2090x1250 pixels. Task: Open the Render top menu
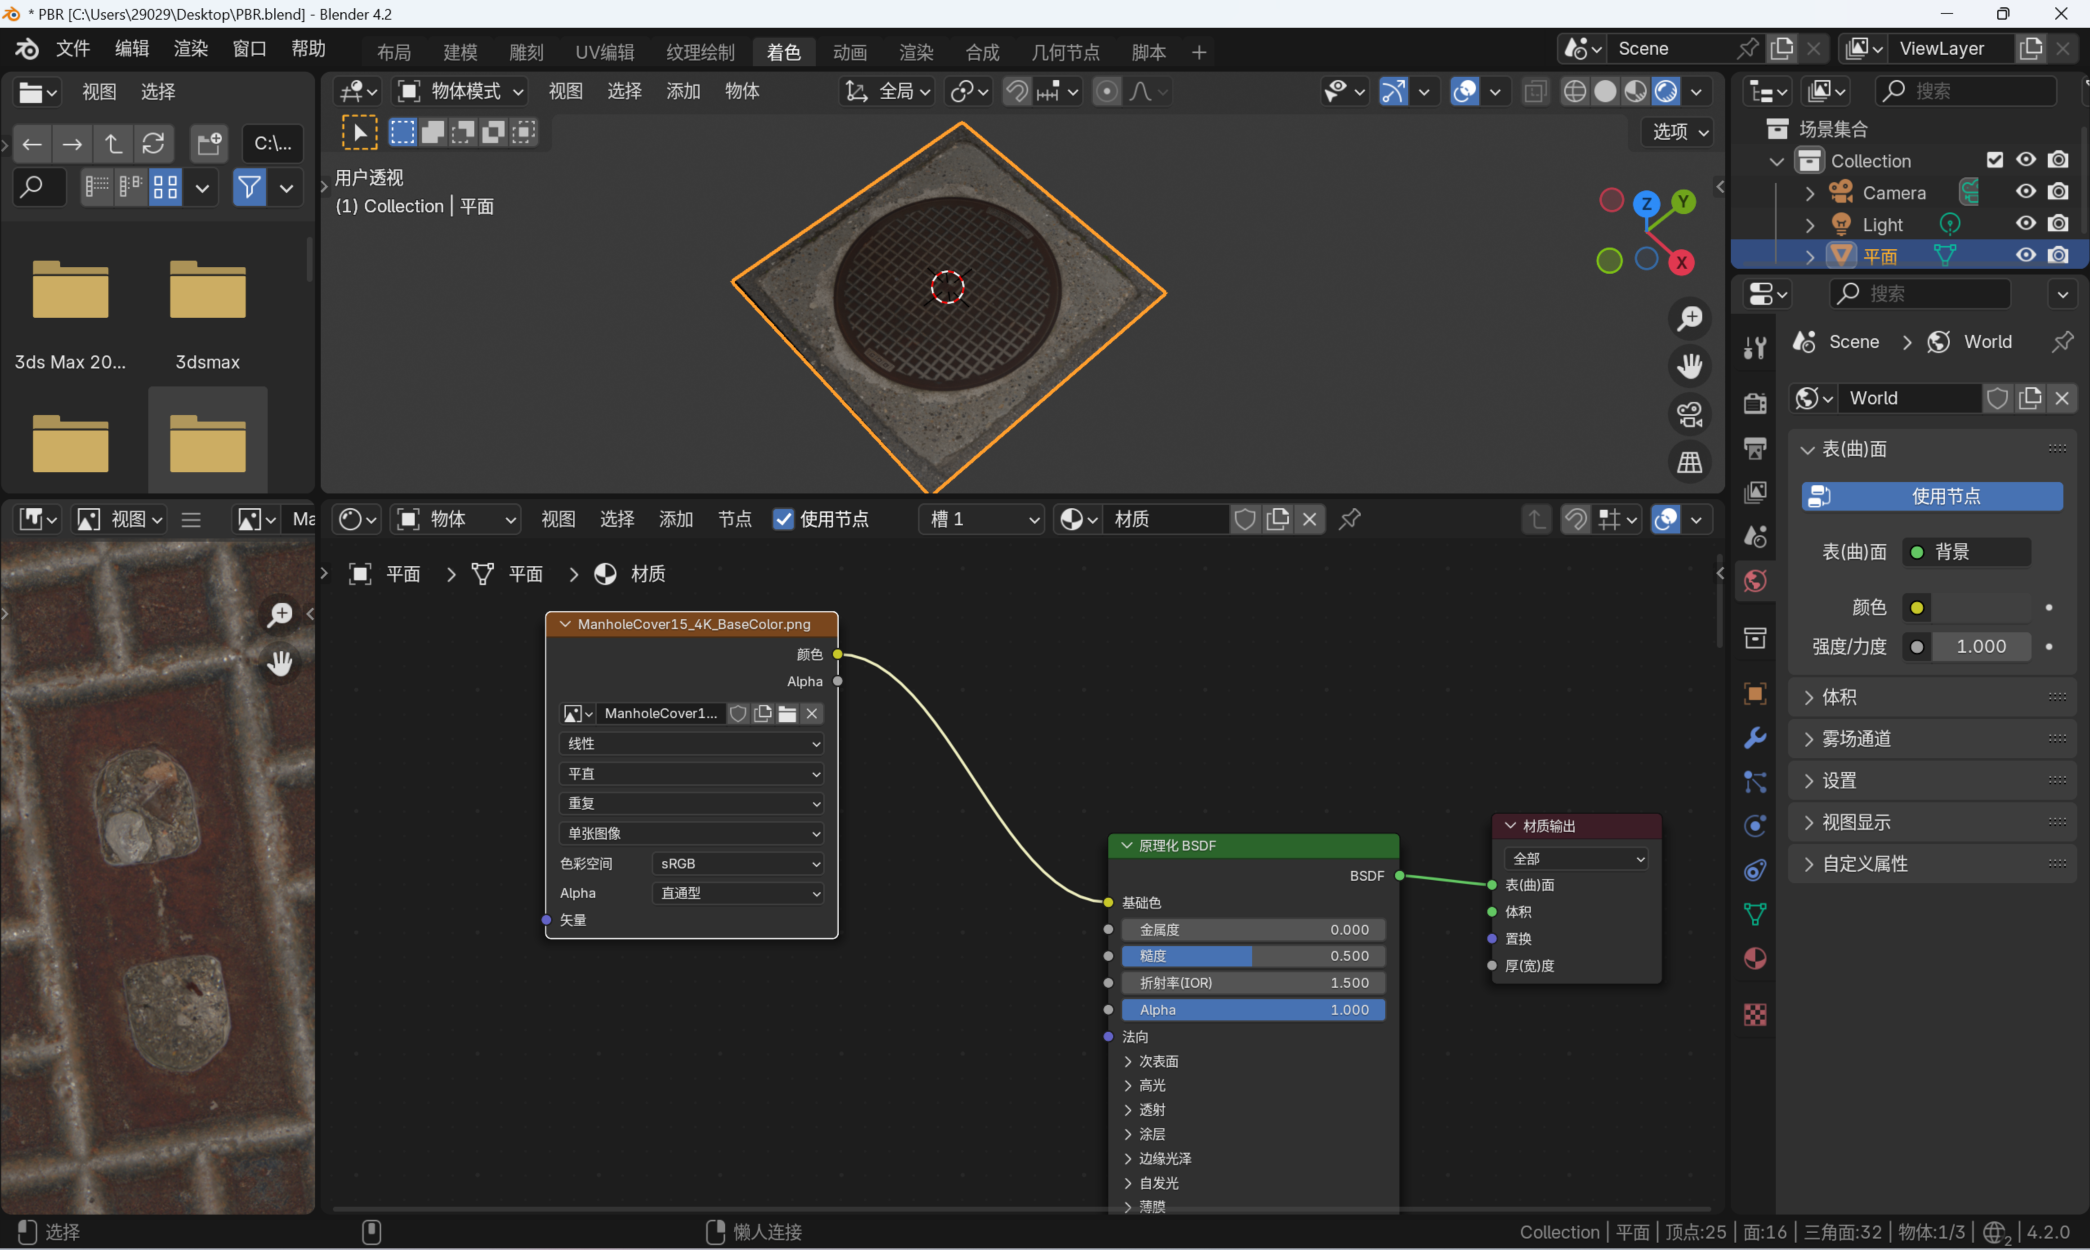click(x=190, y=49)
